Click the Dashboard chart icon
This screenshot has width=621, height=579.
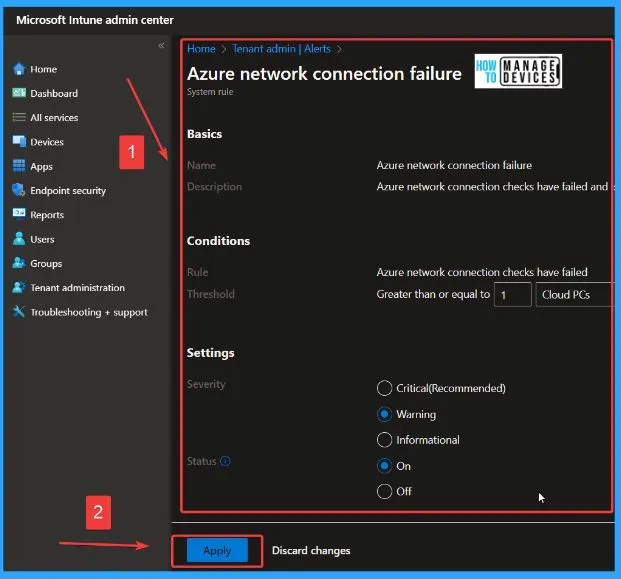tap(19, 93)
